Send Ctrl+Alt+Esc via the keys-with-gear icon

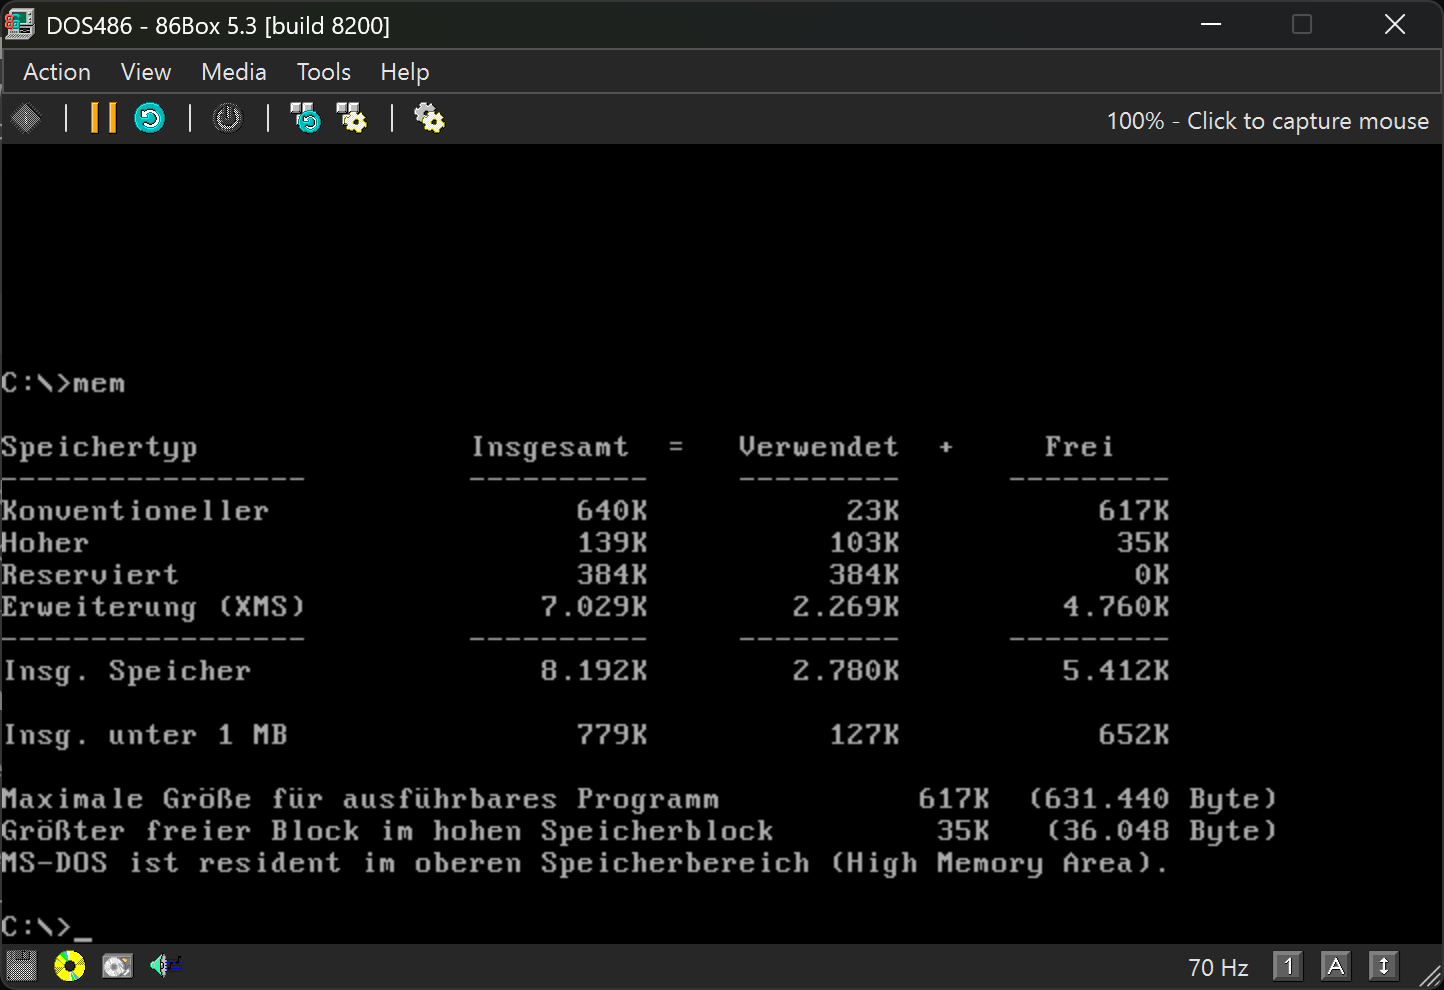[352, 118]
